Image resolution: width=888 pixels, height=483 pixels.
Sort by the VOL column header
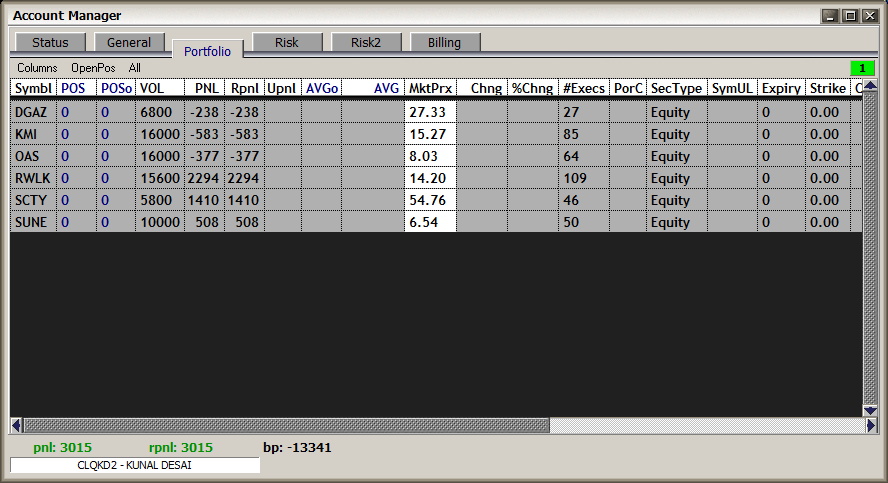pyautogui.click(x=160, y=88)
